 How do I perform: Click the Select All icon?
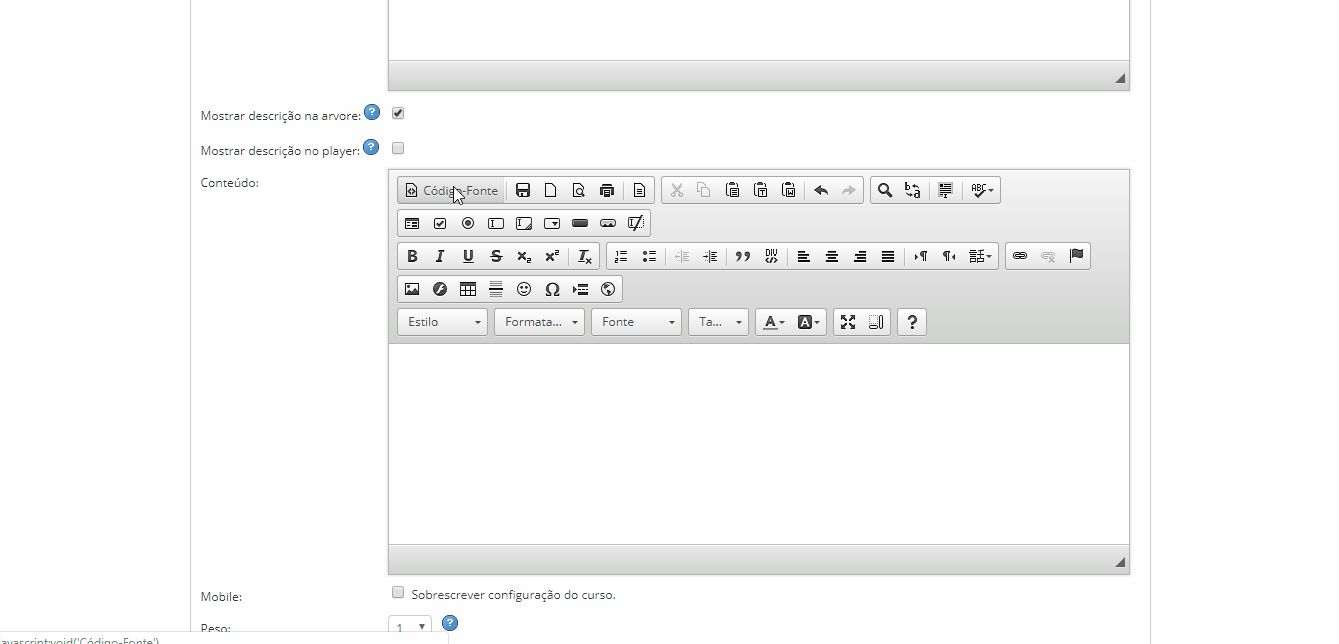(x=946, y=190)
